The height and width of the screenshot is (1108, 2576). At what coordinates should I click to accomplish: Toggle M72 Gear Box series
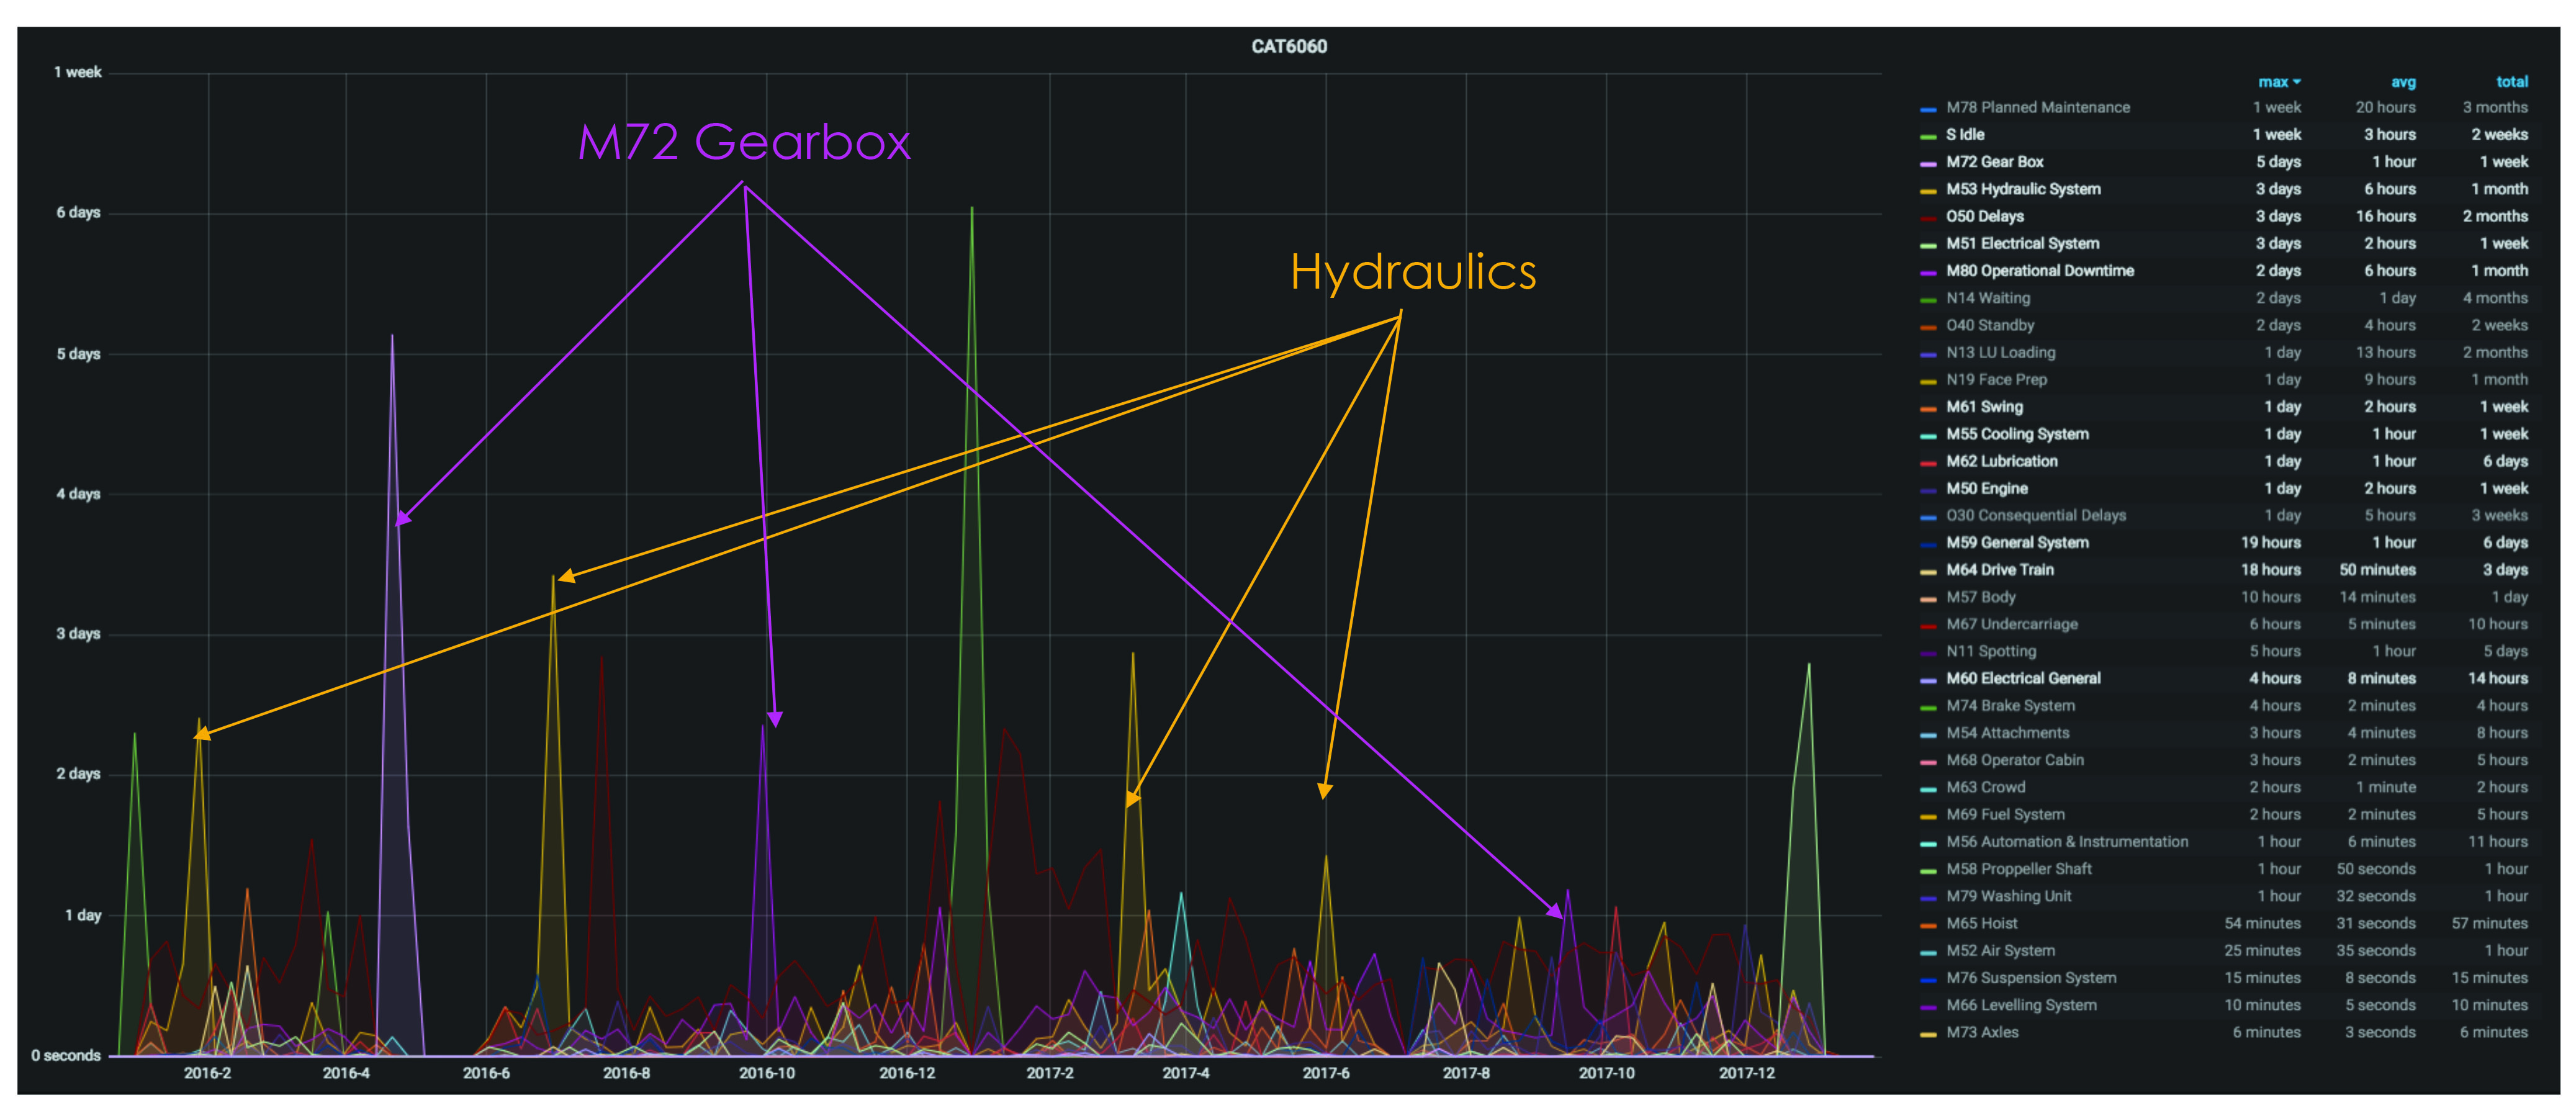(1994, 162)
